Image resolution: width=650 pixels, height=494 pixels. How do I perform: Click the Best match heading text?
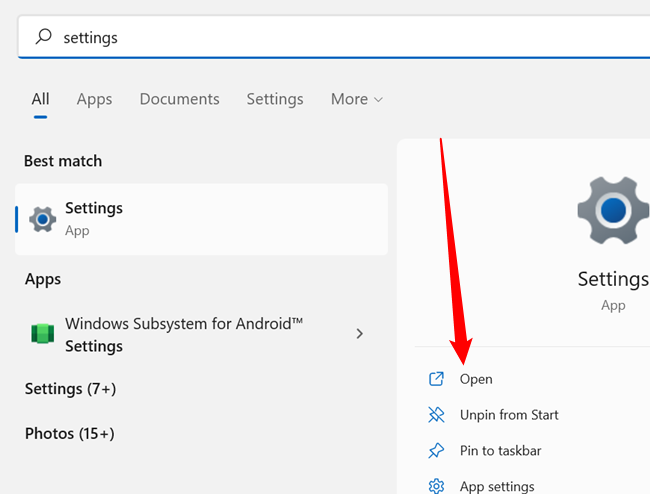63,161
